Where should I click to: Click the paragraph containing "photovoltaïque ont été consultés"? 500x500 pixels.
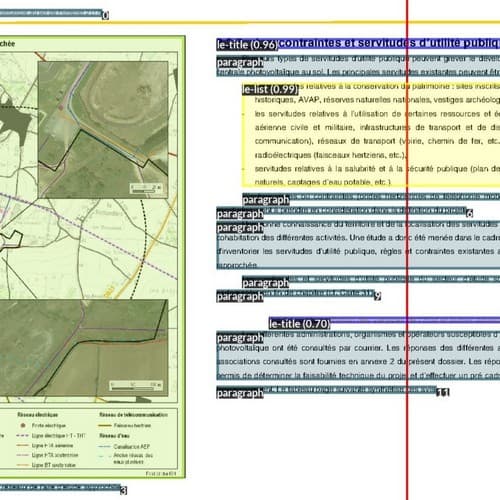(x=358, y=355)
